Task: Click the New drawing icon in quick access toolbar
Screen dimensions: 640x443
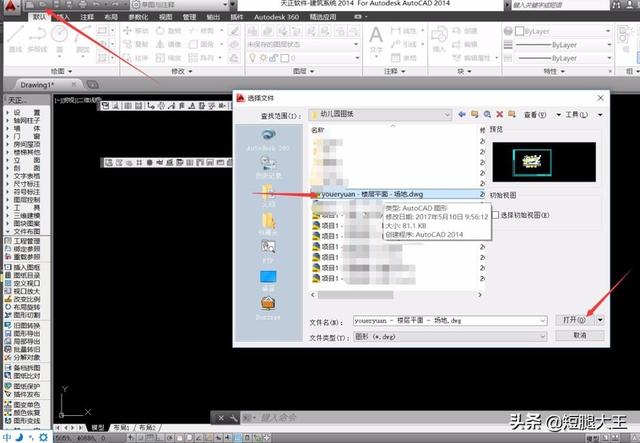Action: point(30,5)
